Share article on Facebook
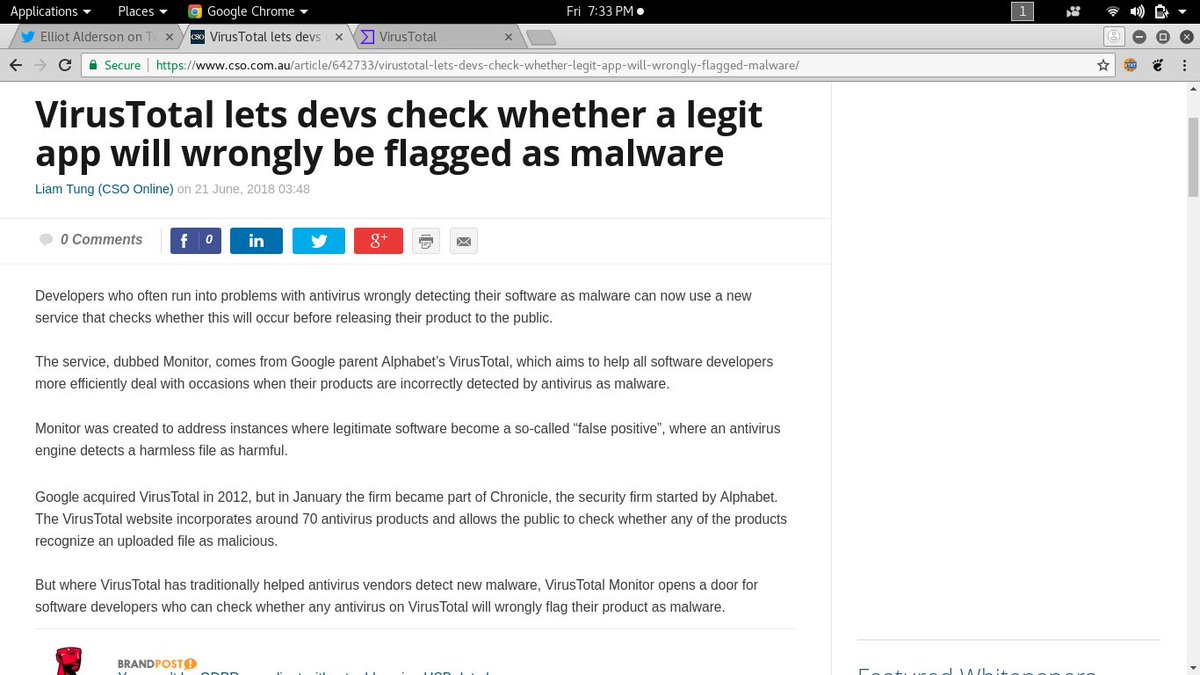This screenshot has height=675, width=1200. 196,240
